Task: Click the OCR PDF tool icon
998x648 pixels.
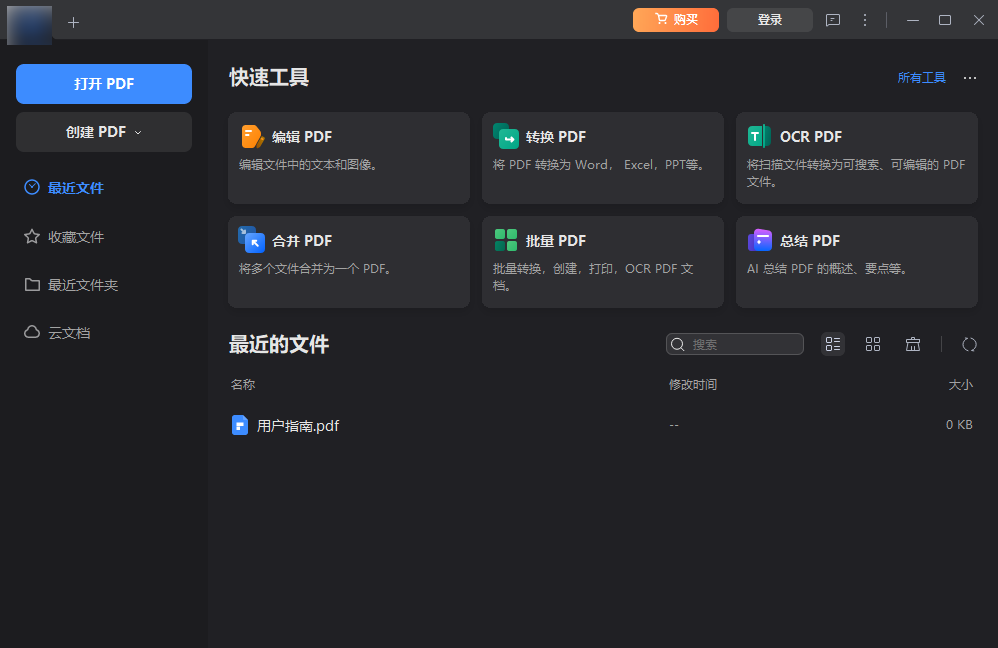Action: pyautogui.click(x=759, y=136)
